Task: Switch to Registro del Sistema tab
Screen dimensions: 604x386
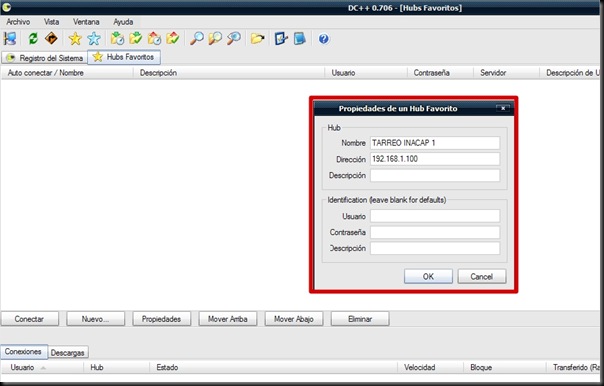Action: 45,58
